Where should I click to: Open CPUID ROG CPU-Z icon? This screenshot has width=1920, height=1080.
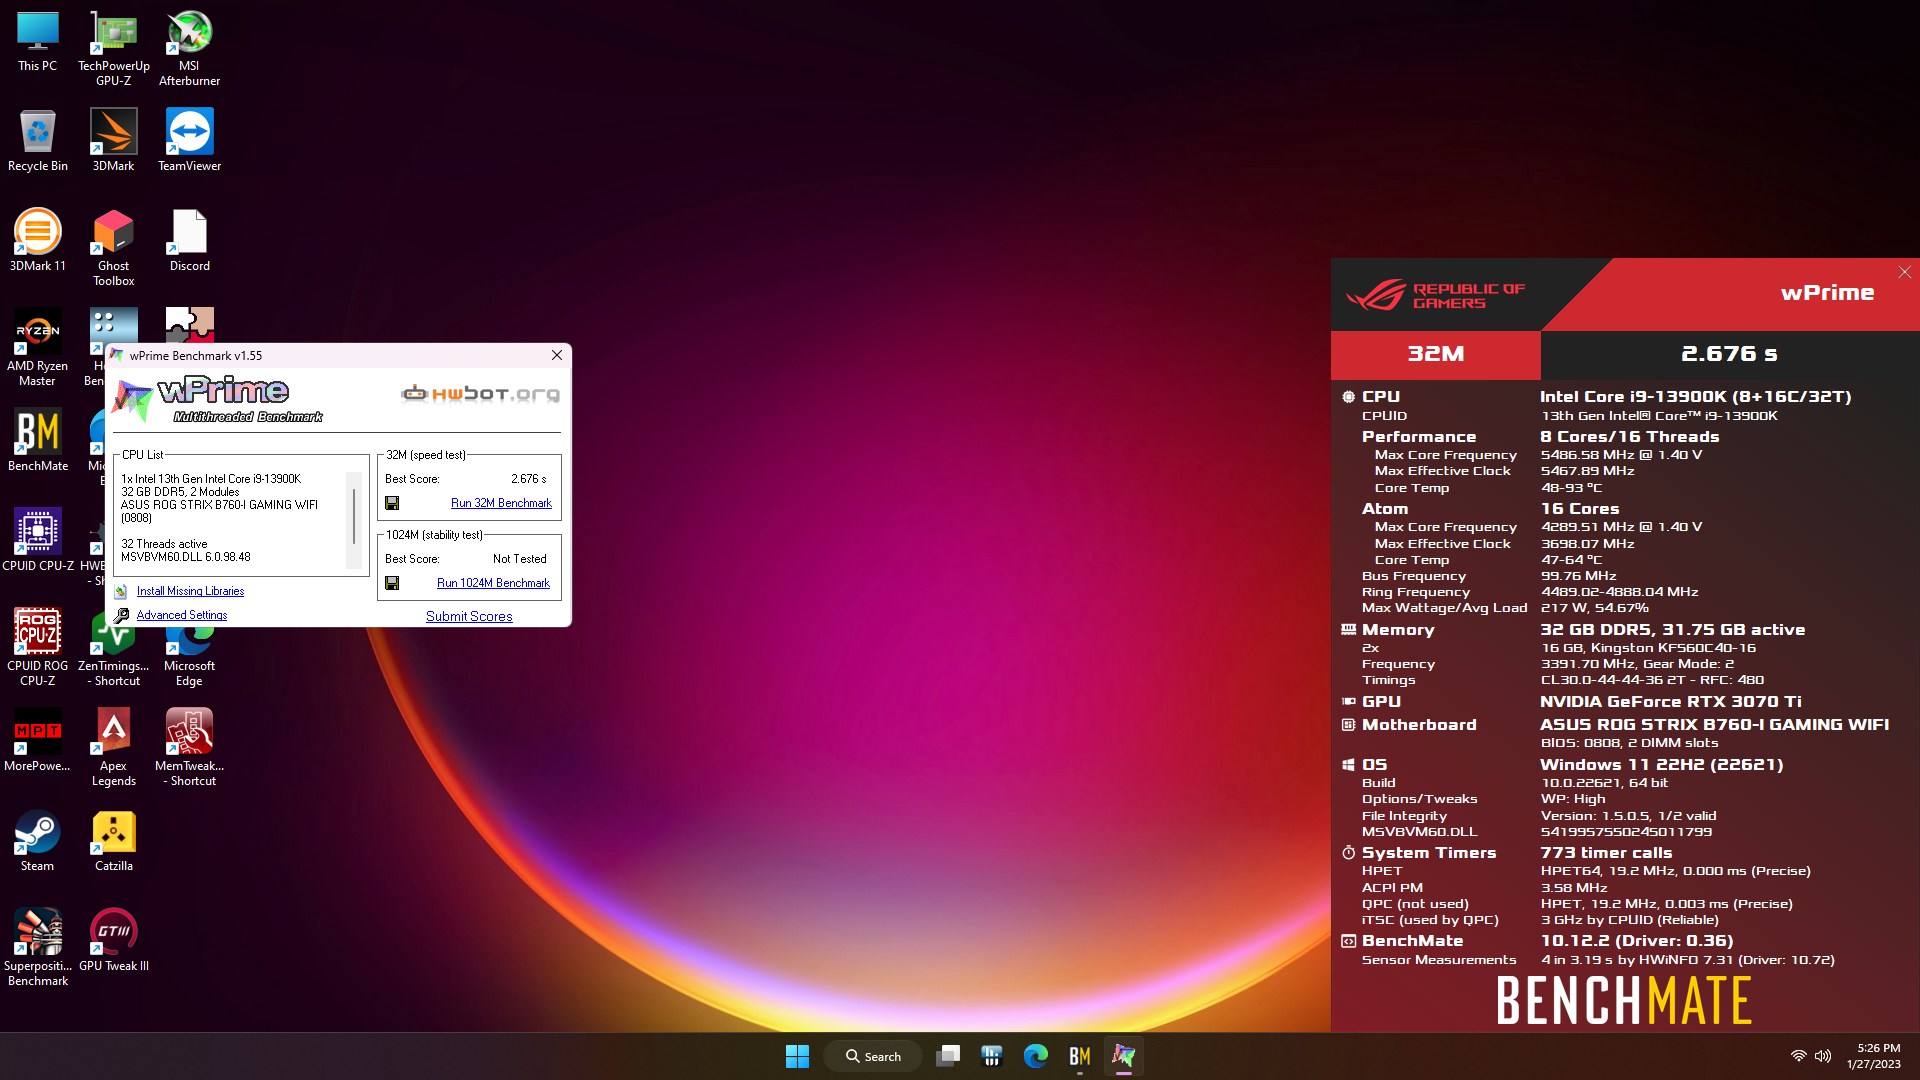pyautogui.click(x=37, y=648)
